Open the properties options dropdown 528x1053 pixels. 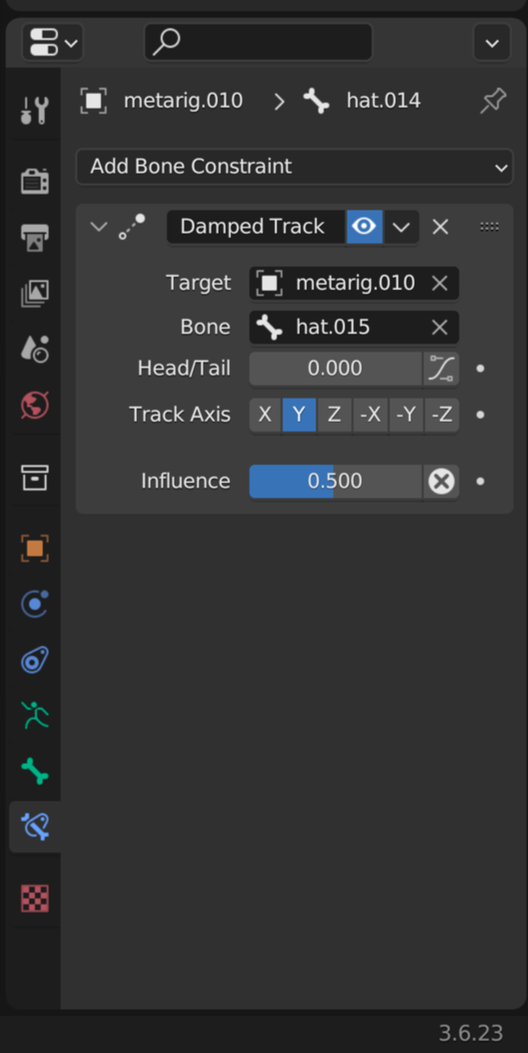[x=492, y=43]
